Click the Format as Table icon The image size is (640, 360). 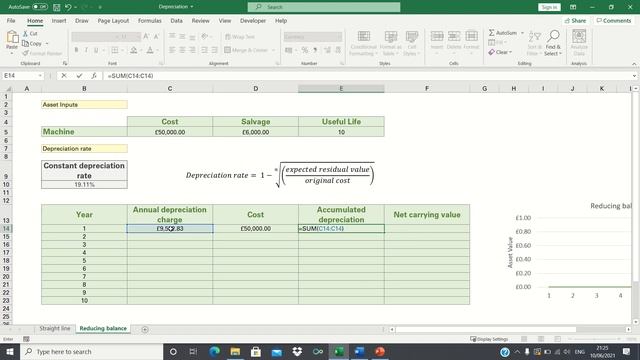(391, 37)
